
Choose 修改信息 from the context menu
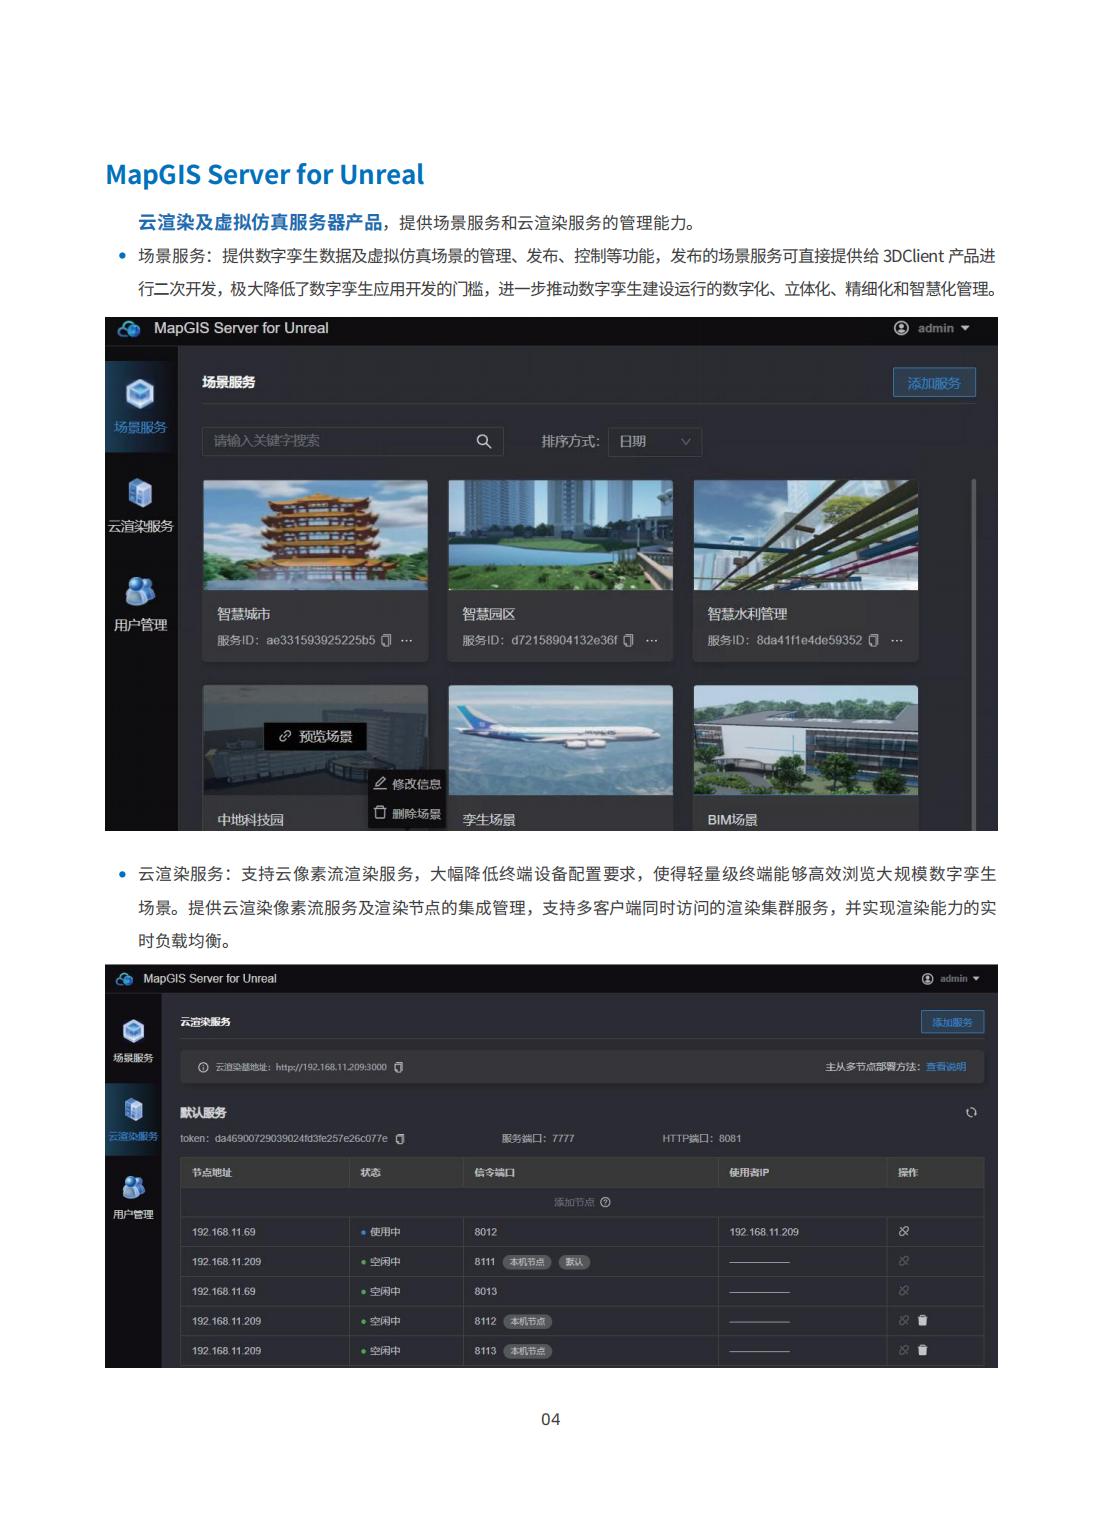[x=407, y=784]
